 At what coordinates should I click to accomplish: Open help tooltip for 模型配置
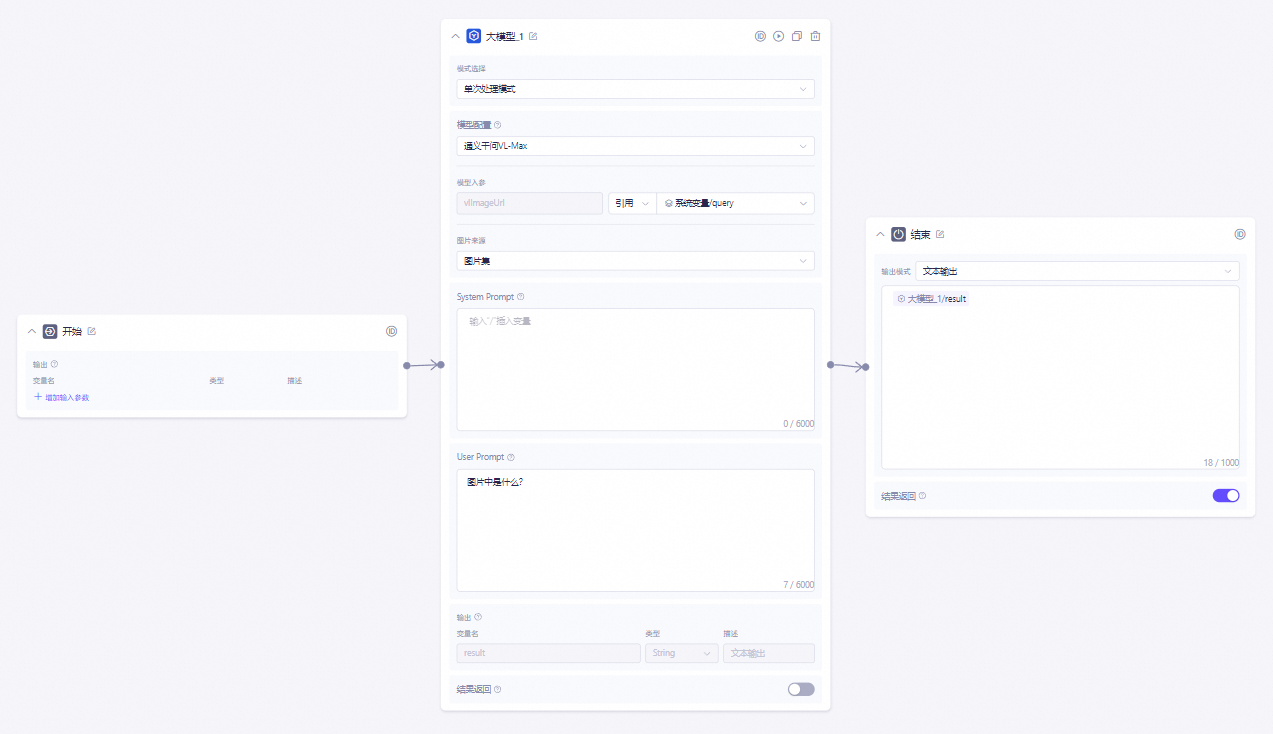(498, 125)
